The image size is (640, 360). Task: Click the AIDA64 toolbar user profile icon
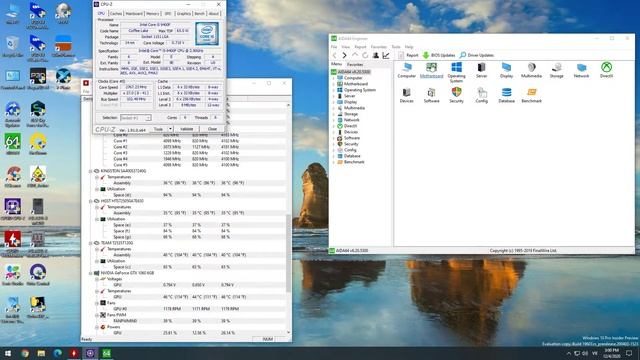[376, 55]
